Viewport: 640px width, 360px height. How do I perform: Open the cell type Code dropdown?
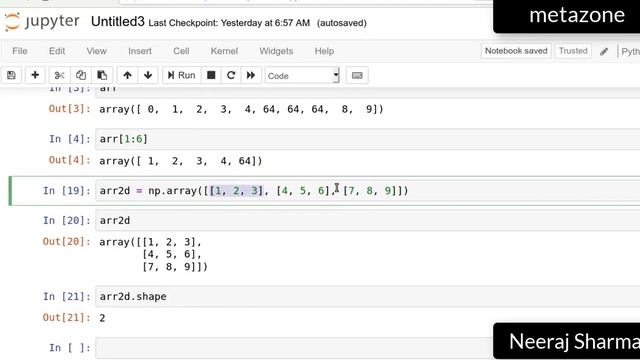(x=302, y=76)
